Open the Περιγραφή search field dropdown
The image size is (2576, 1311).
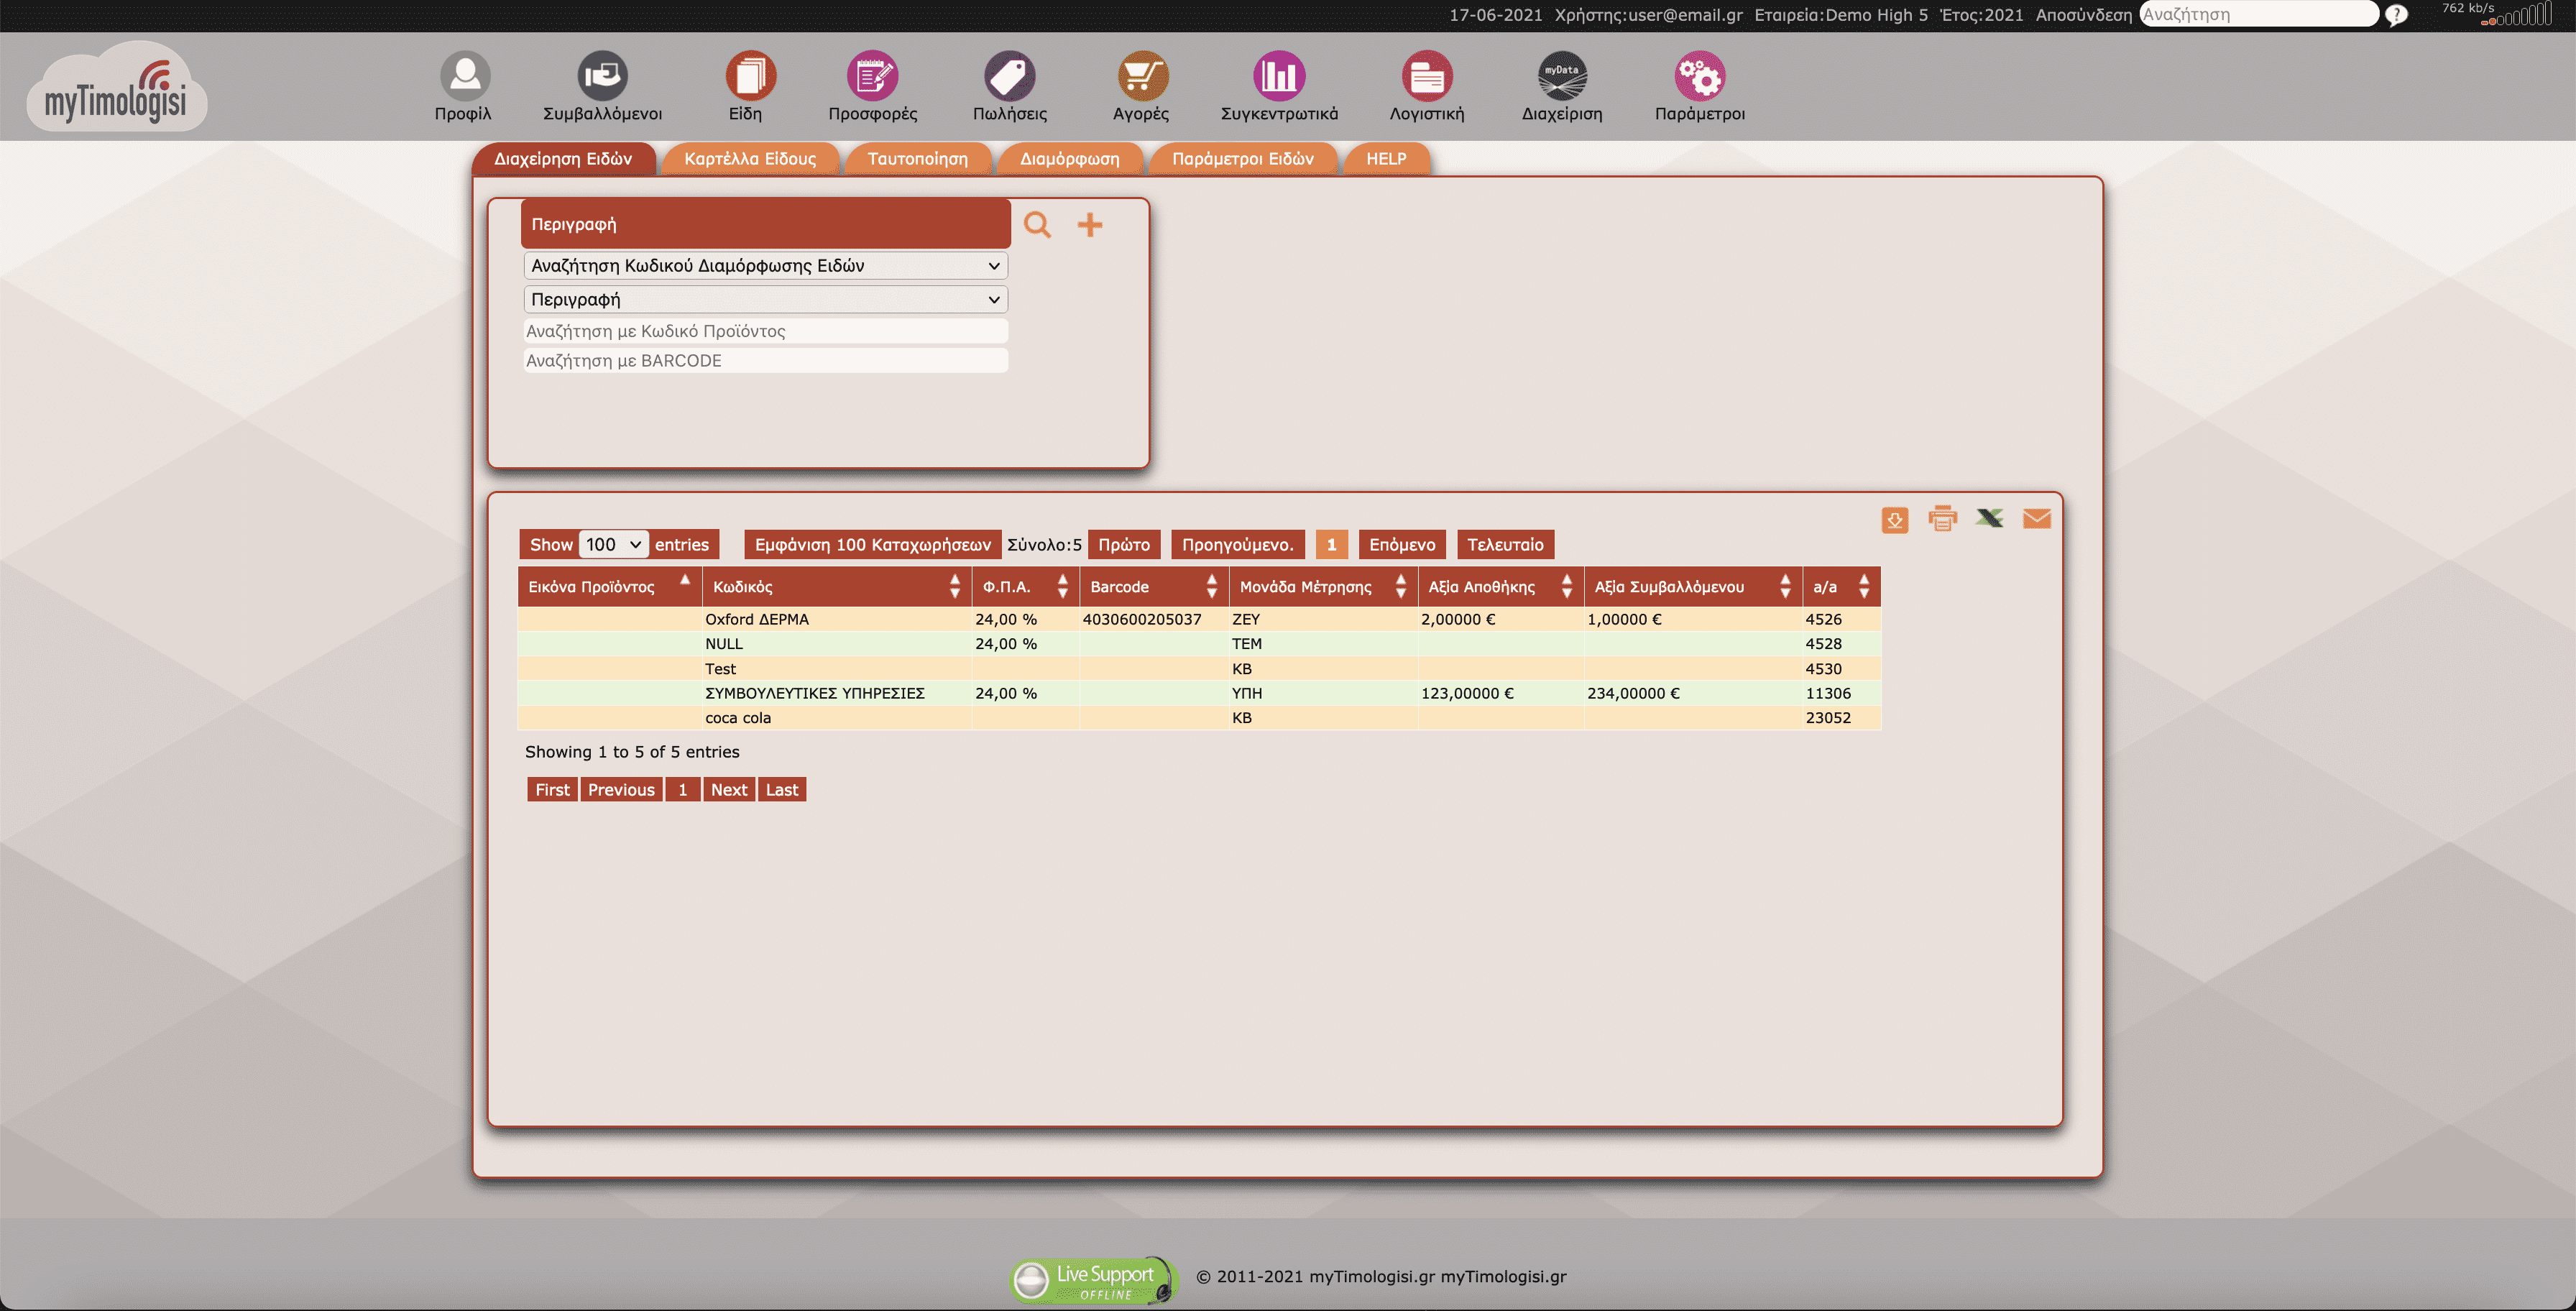coord(764,299)
